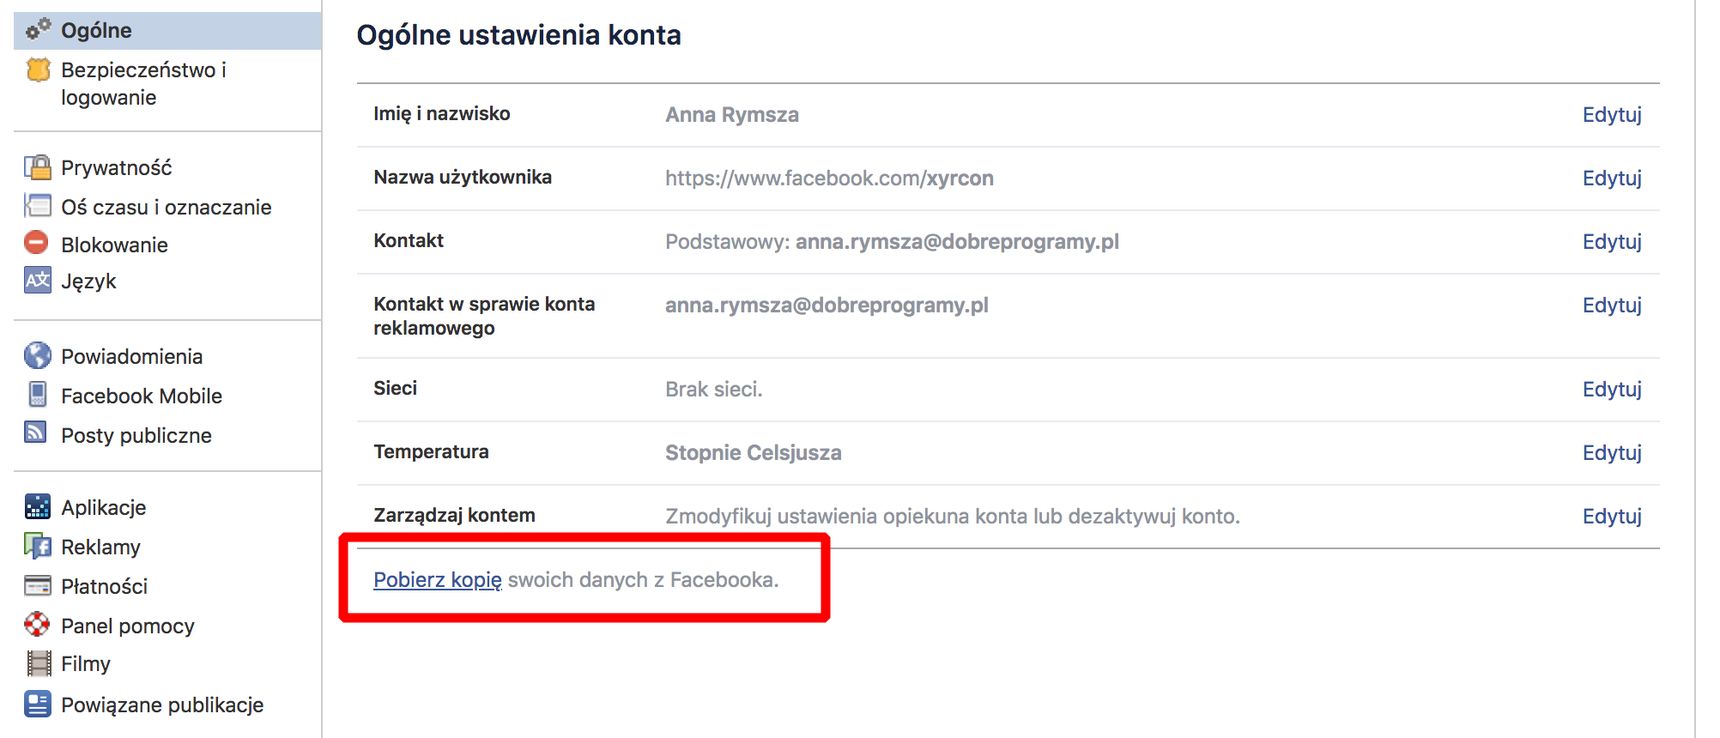Open Oś czasu i oznaczanie settings
Image resolution: width=1720 pixels, height=738 pixels.
coord(166,207)
